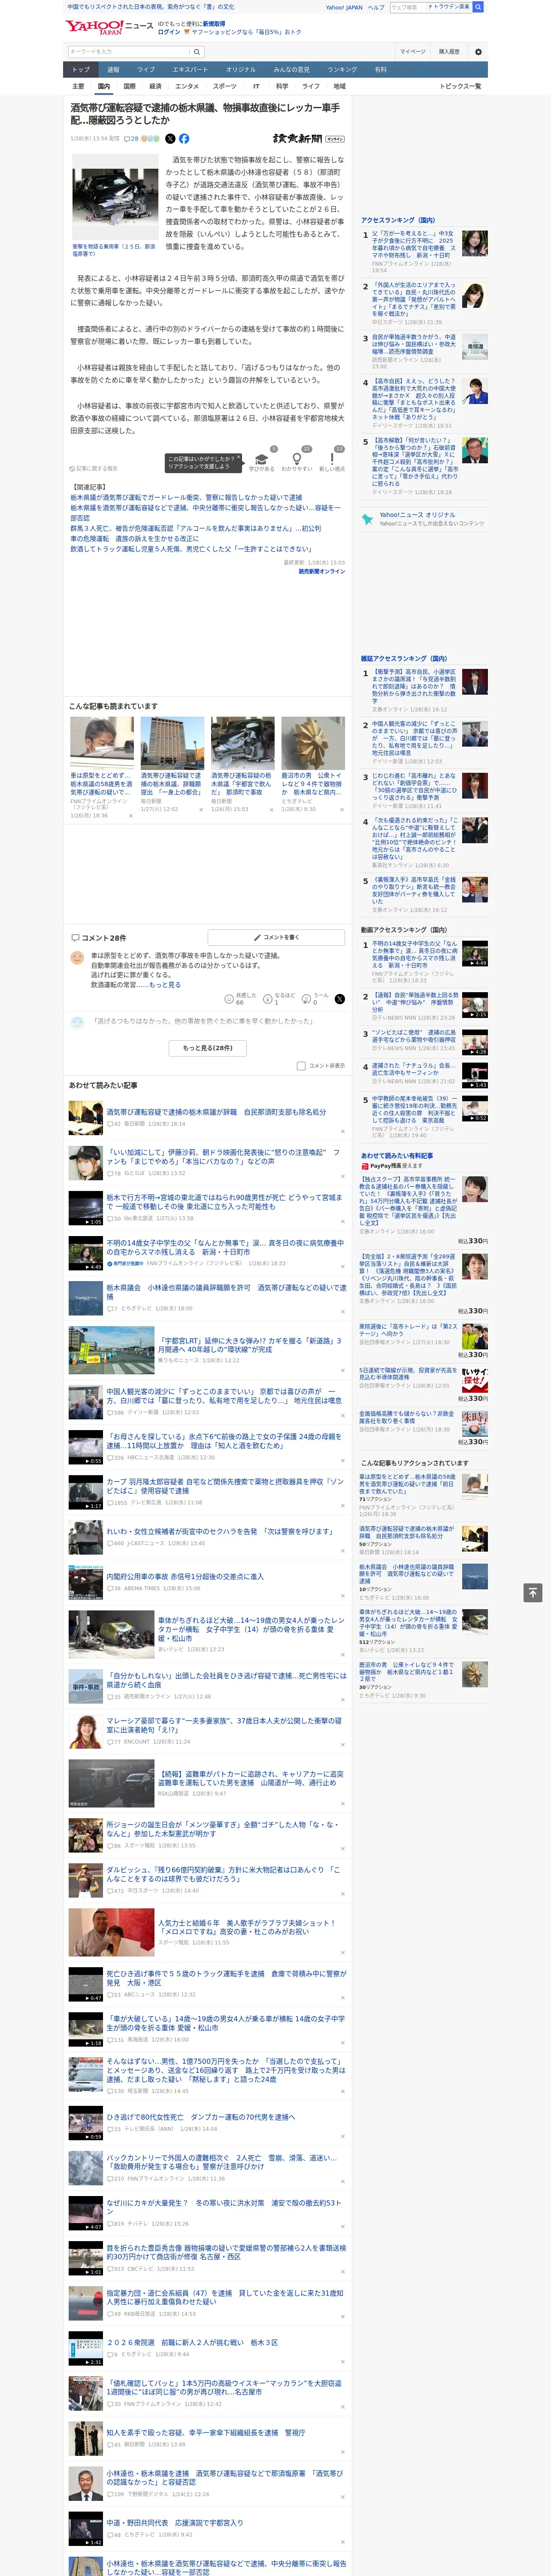
Task: Dismiss the 鹿沼市の男 recommended card X
Action: [341, 810]
